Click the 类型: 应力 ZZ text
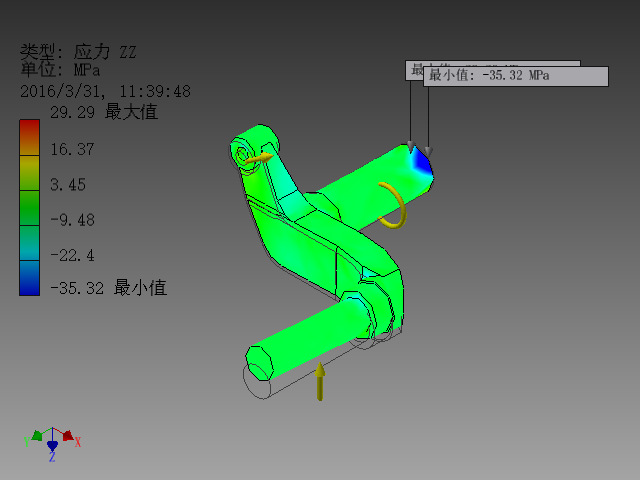Screen dimensions: 640x480 pyautogui.click(x=78, y=52)
